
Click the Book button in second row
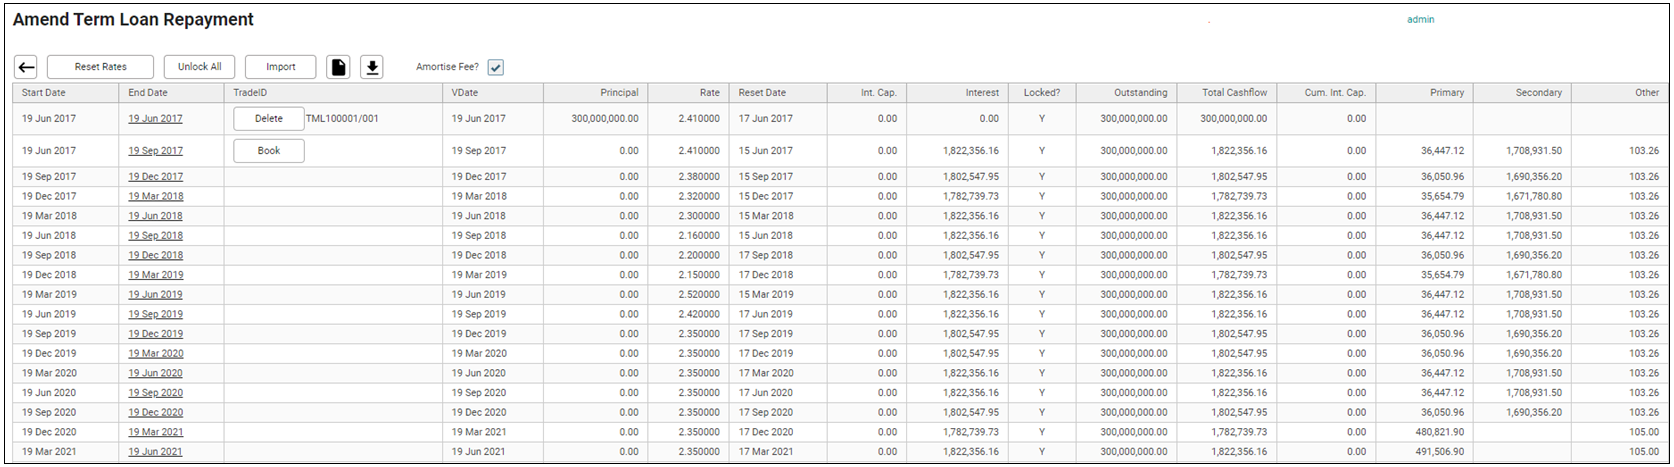[x=268, y=151]
